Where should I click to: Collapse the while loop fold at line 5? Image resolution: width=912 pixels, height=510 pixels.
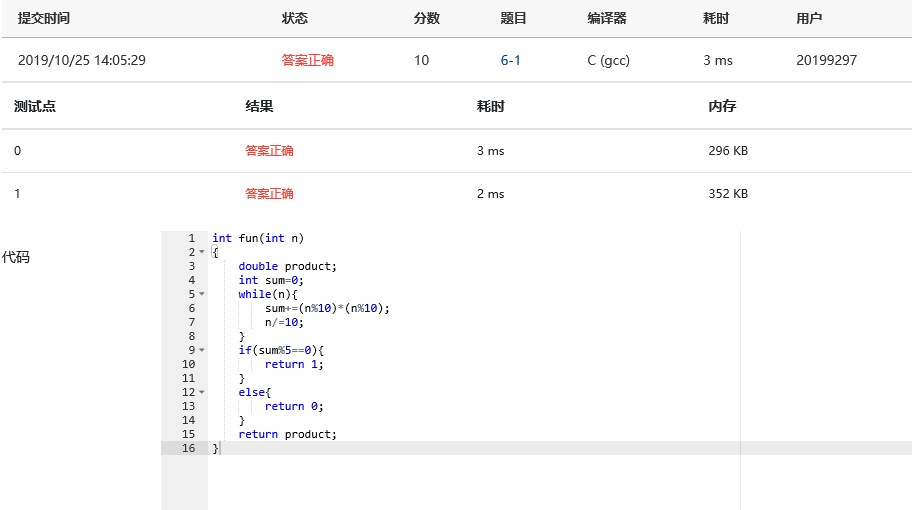click(x=201, y=294)
